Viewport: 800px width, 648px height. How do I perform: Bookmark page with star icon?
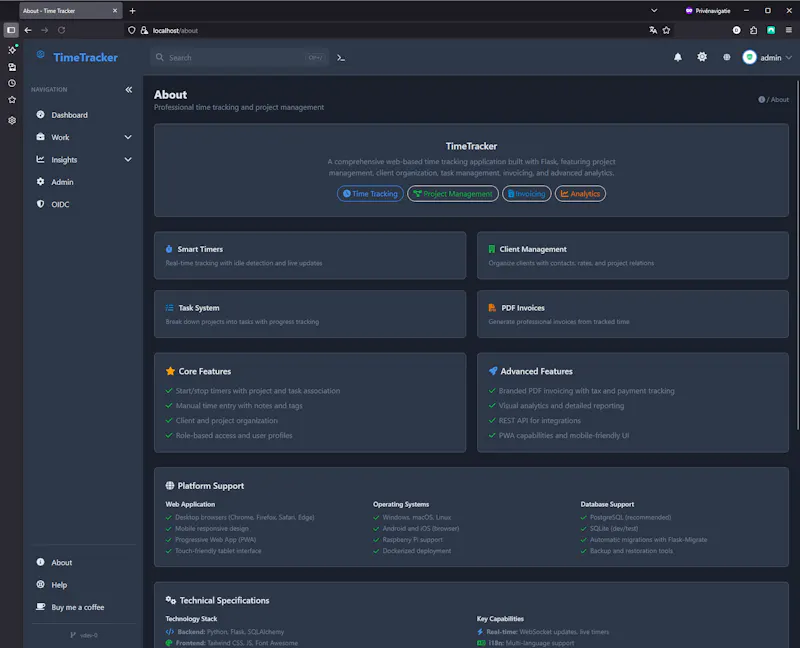(x=666, y=30)
